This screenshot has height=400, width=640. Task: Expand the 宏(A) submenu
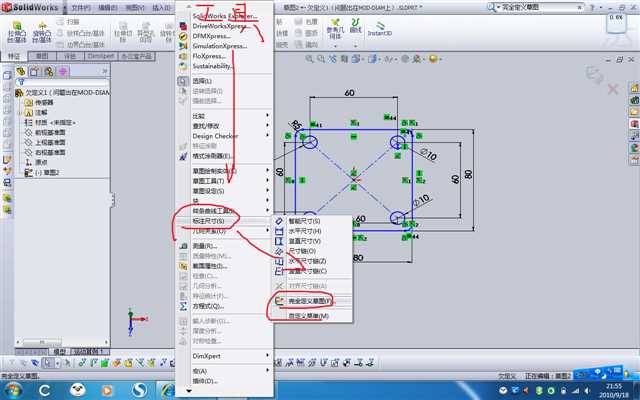pos(268,371)
